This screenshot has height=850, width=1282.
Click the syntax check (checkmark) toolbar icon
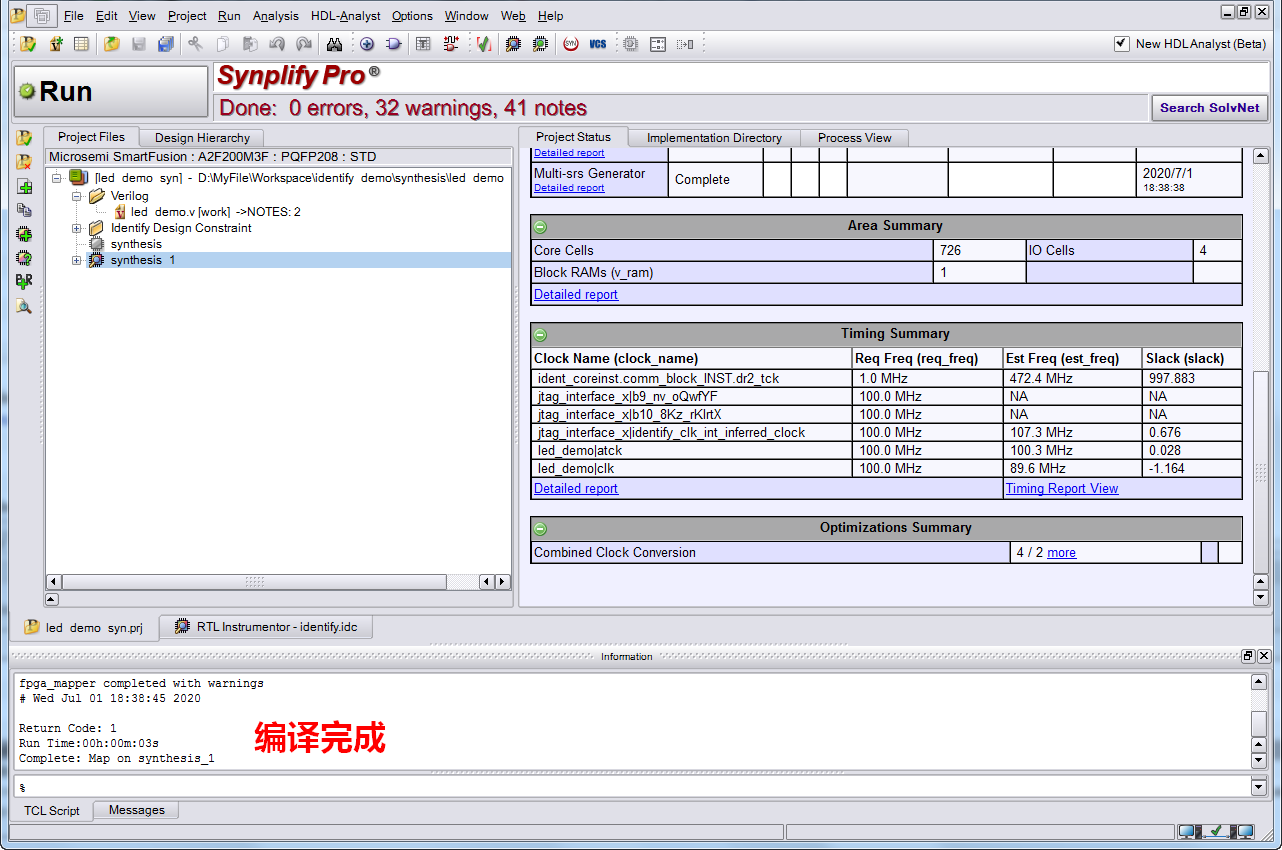coord(483,44)
